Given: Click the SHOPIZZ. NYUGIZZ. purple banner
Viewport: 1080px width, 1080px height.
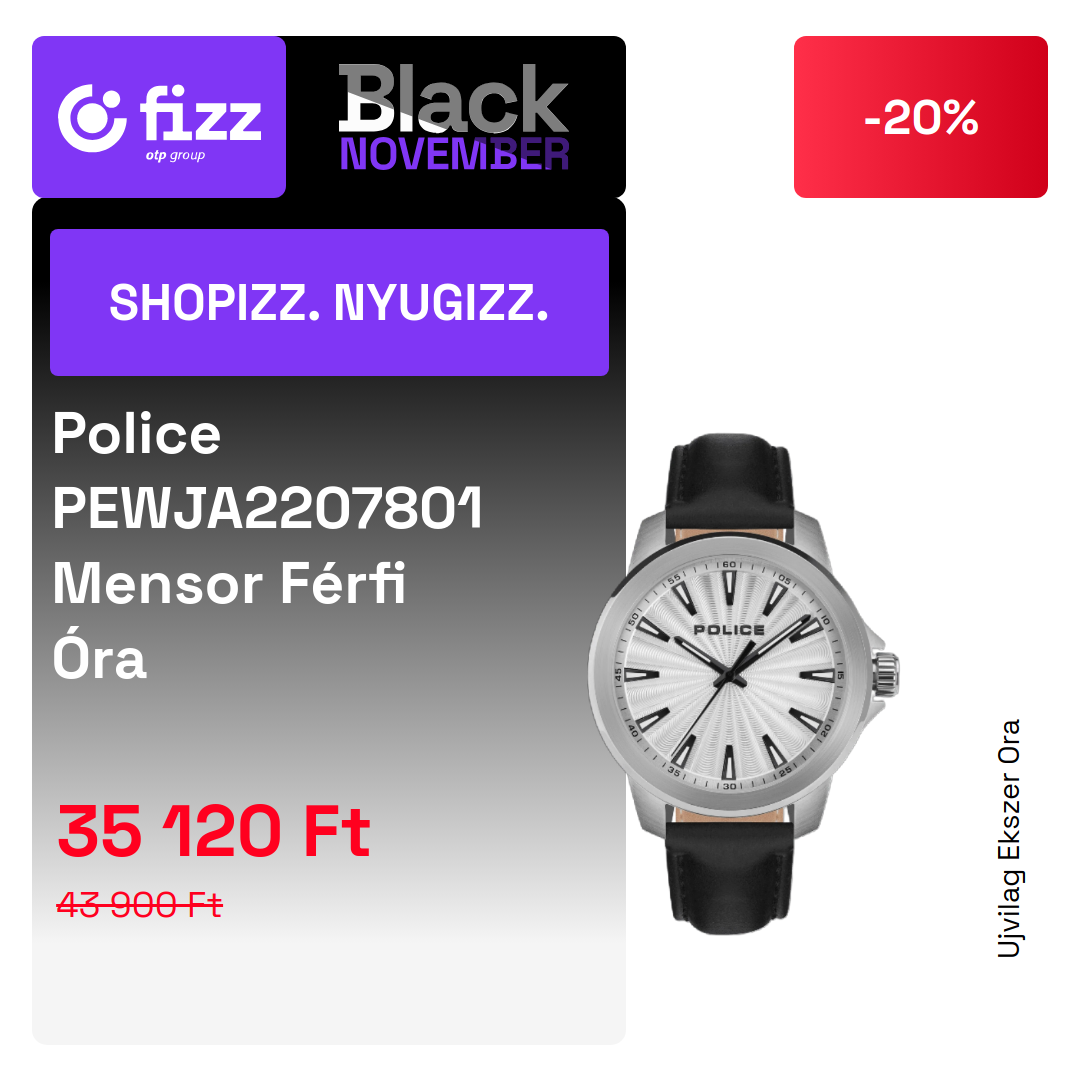Looking at the screenshot, I should [329, 302].
